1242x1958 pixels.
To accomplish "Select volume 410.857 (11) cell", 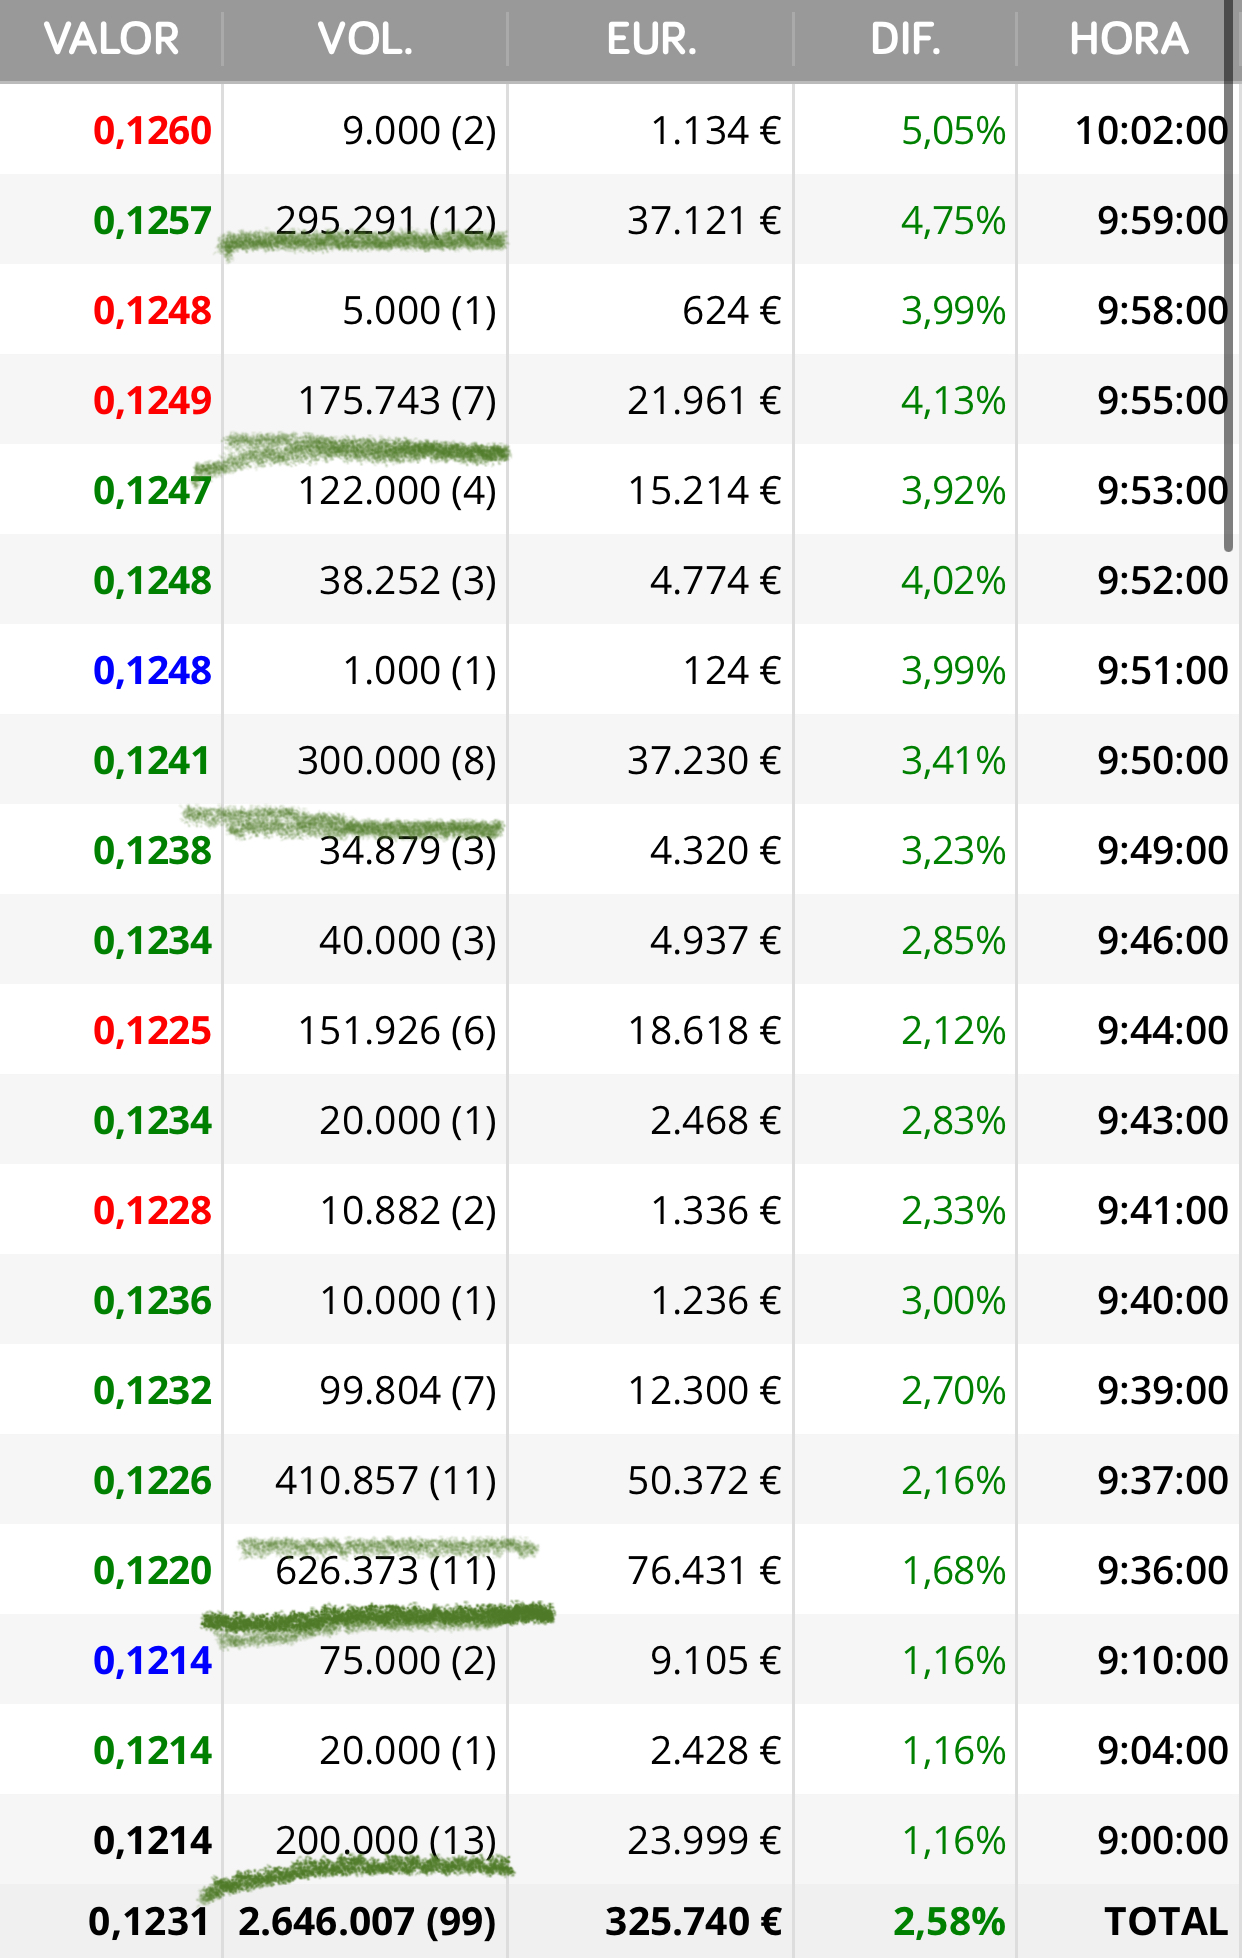I will coord(386,1481).
